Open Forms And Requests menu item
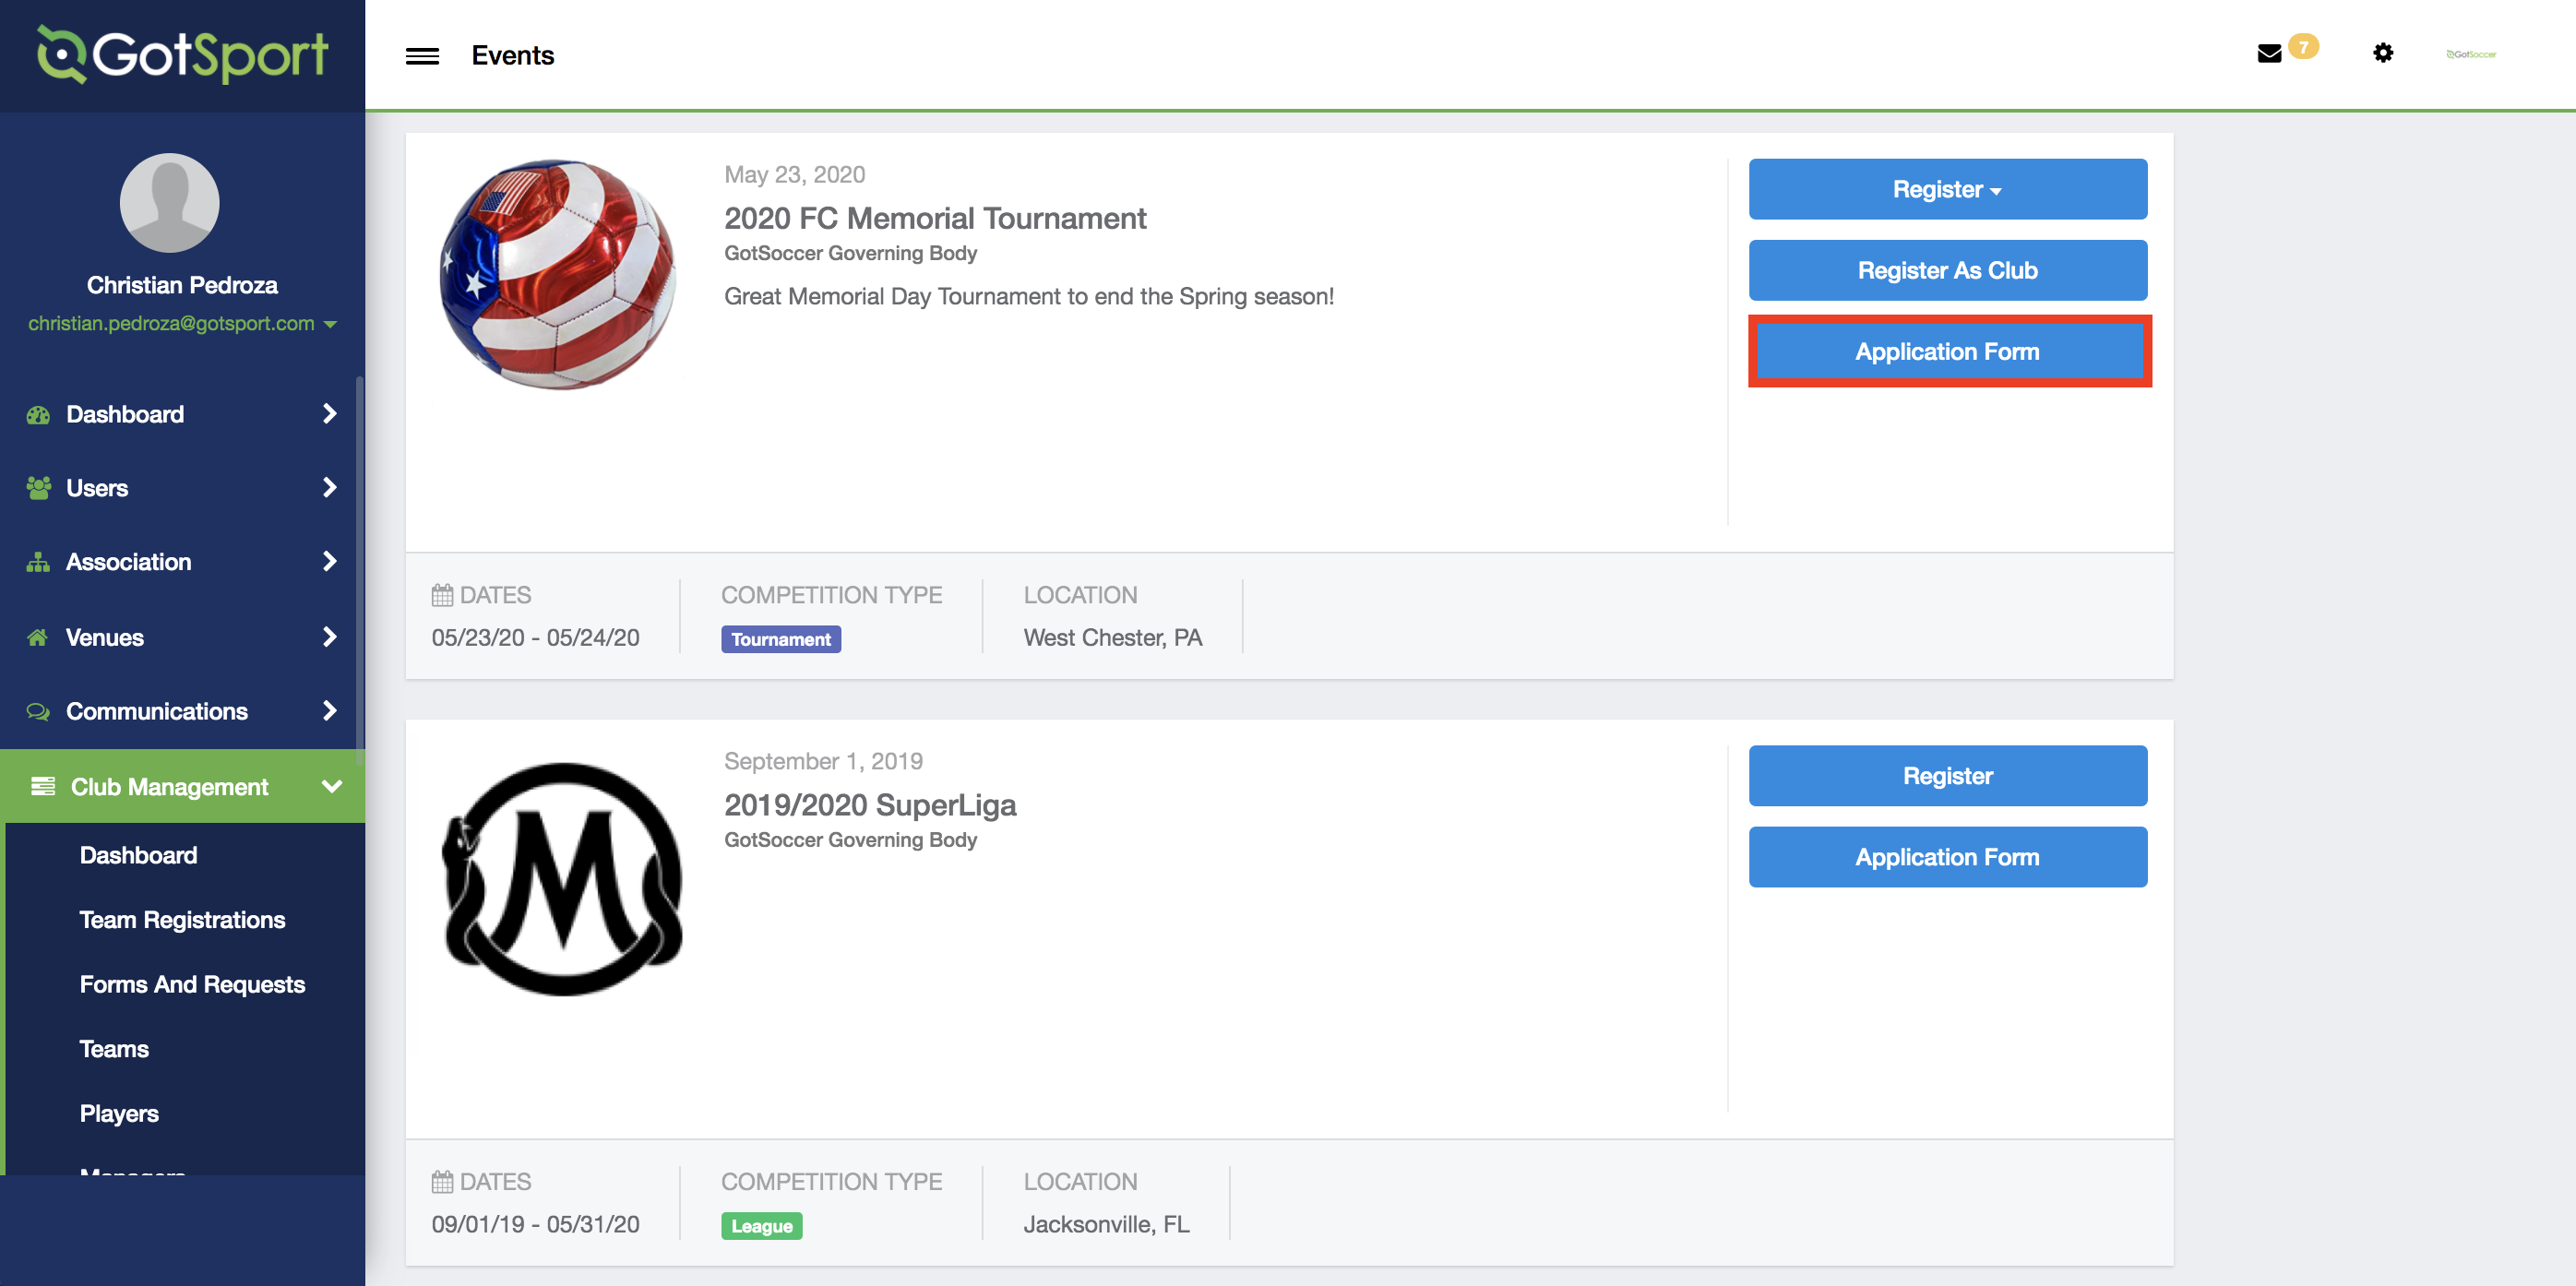The image size is (2576, 1286). [192, 984]
